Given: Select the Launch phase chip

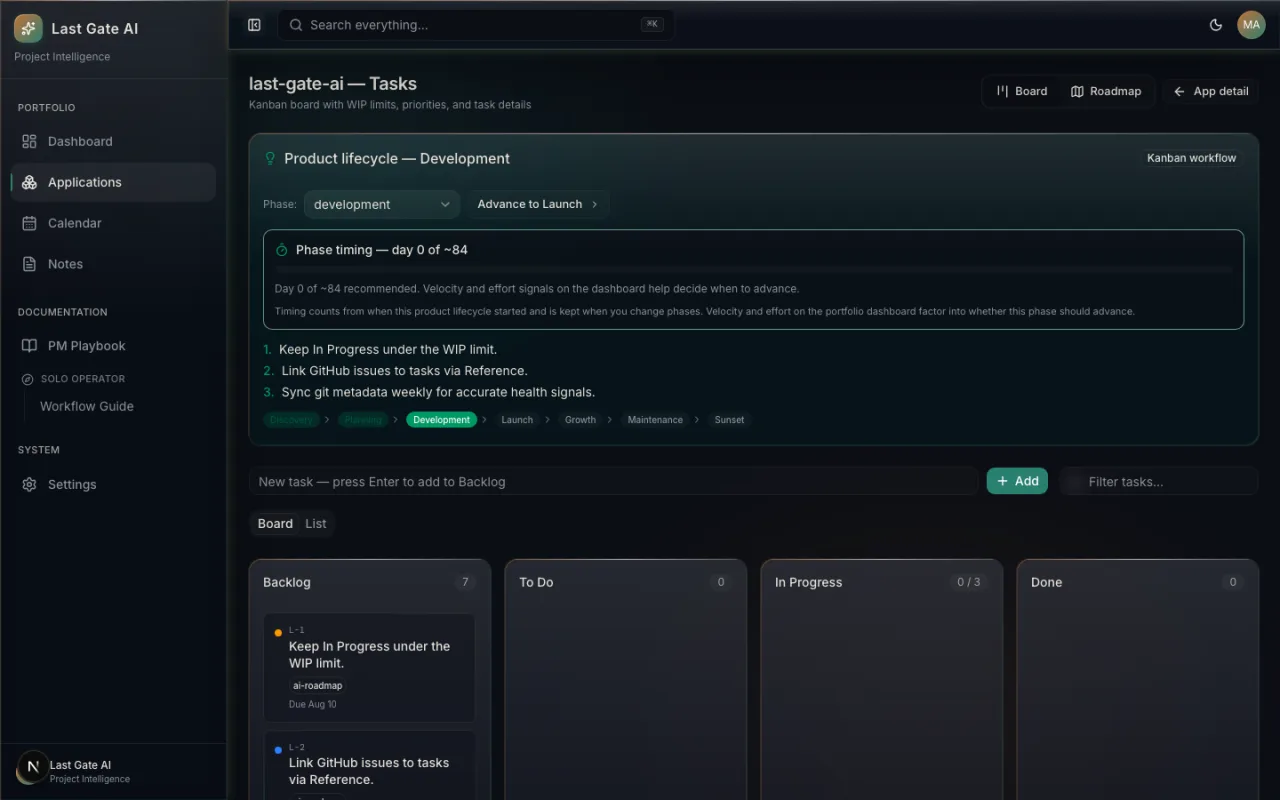Looking at the screenshot, I should (x=517, y=420).
